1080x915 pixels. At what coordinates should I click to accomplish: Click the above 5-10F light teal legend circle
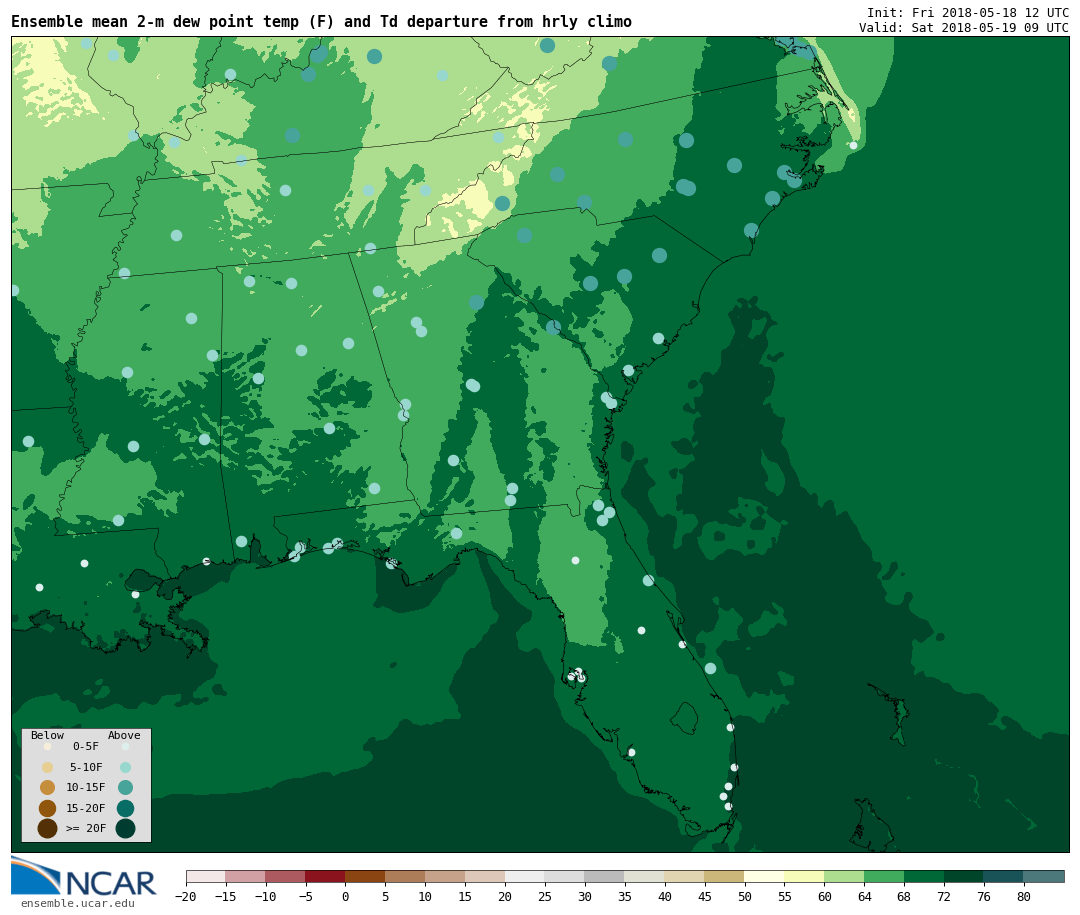point(125,767)
